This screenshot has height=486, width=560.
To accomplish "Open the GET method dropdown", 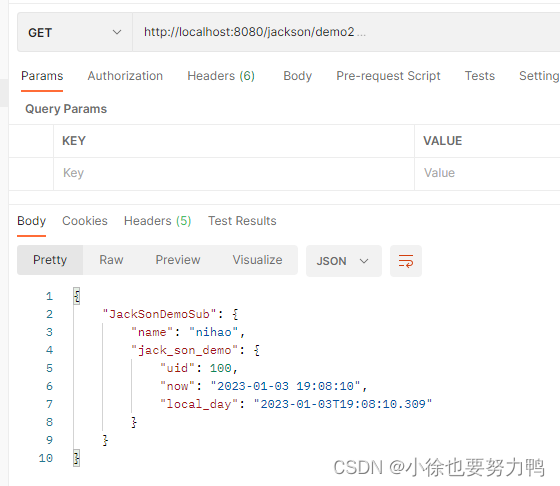I will point(75,32).
